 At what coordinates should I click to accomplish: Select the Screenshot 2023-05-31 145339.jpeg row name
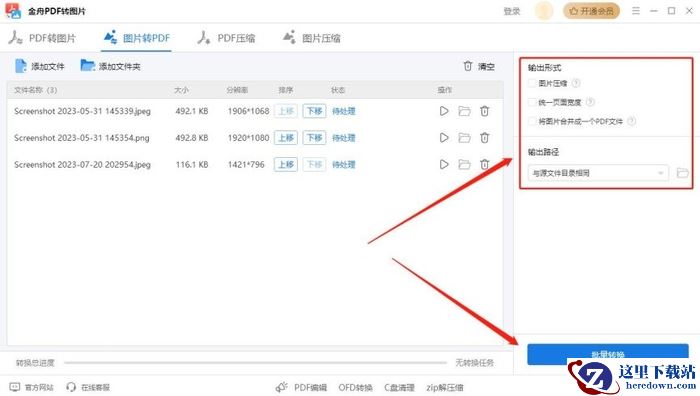[x=82, y=111]
